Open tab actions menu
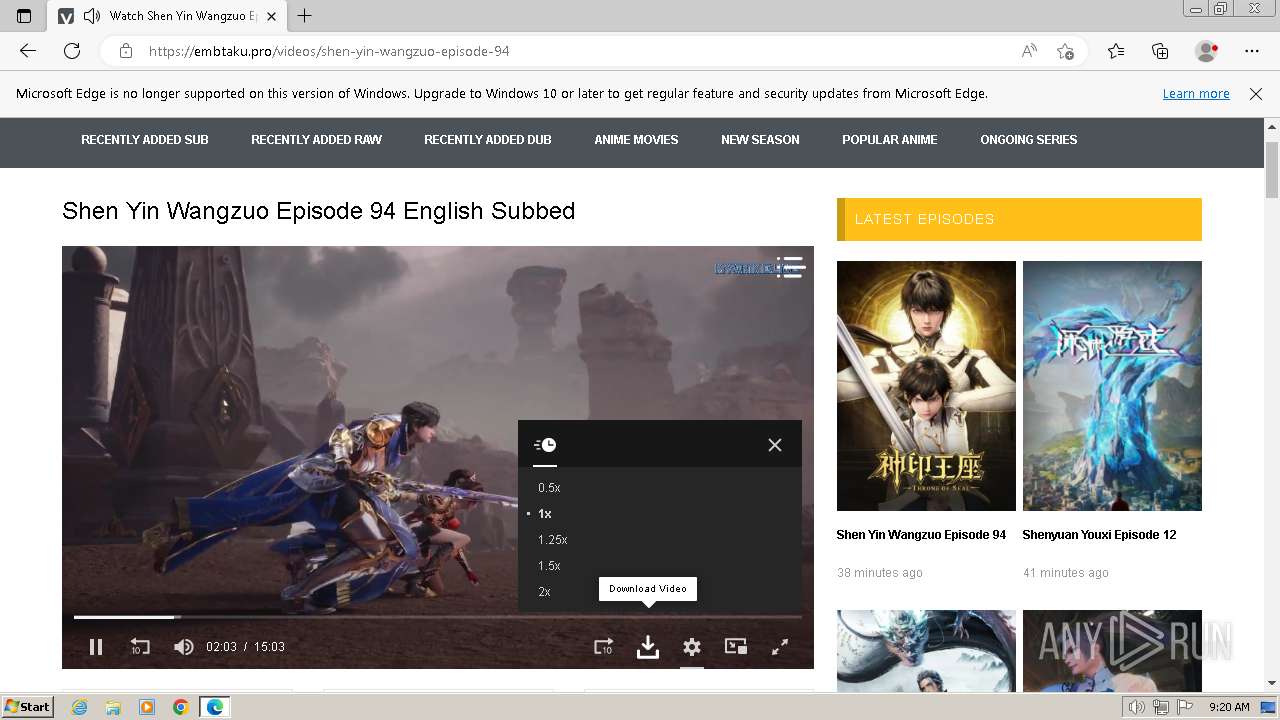 coord(24,16)
